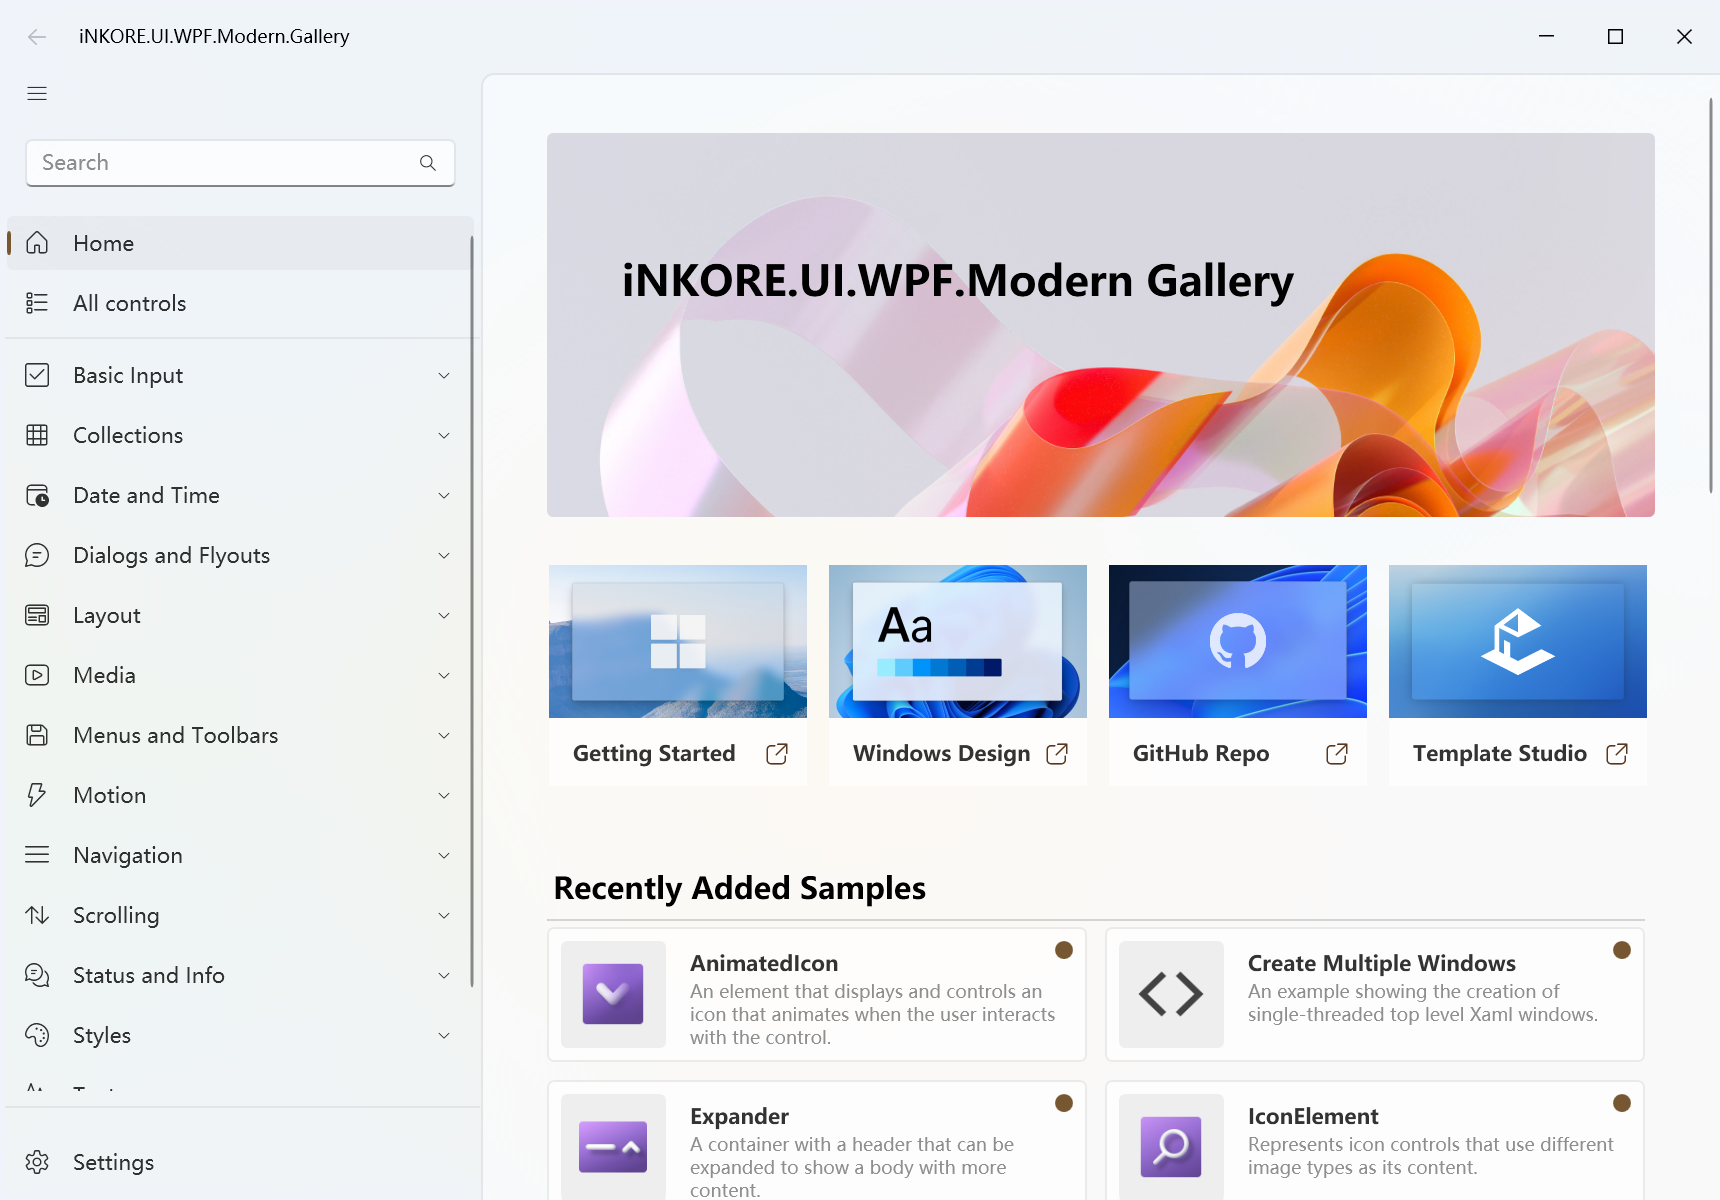This screenshot has height=1200, width=1720.
Task: Expand the Styles chevron
Action: 444,1036
